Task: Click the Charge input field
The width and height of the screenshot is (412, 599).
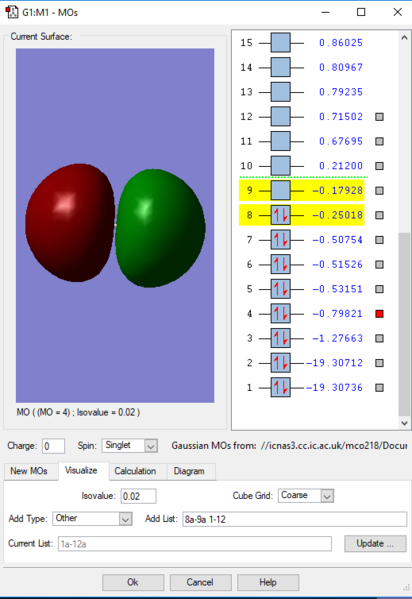Action: [x=53, y=446]
